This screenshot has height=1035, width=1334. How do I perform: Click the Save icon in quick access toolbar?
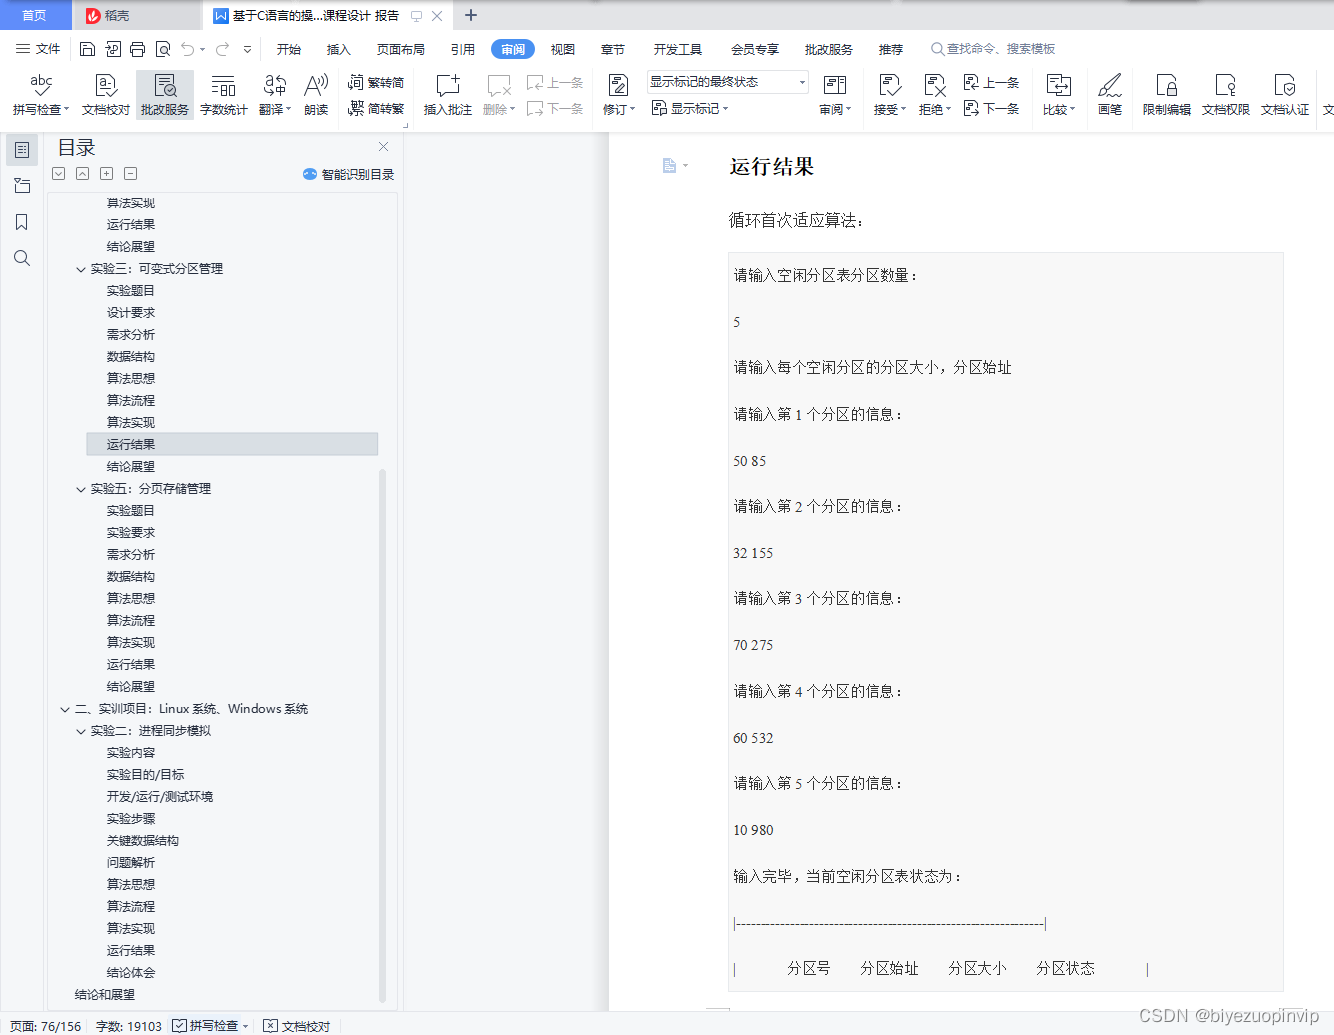point(87,49)
